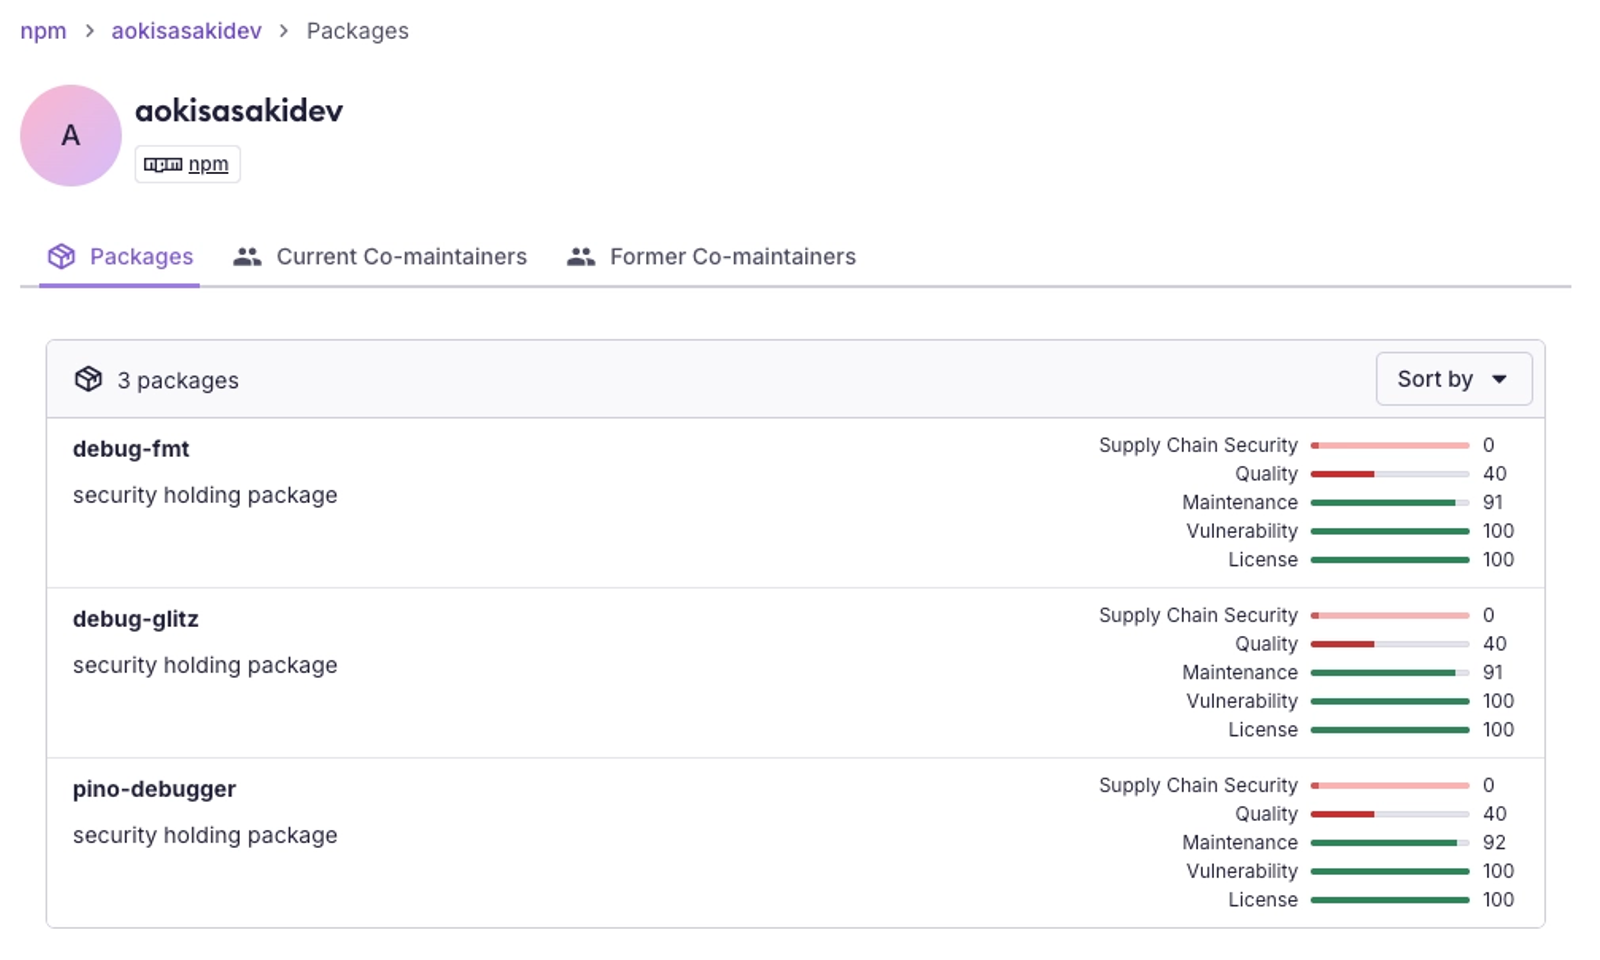Image resolution: width=1600 pixels, height=960 pixels.
Task: Open the Sort by dropdown
Action: [x=1452, y=379]
